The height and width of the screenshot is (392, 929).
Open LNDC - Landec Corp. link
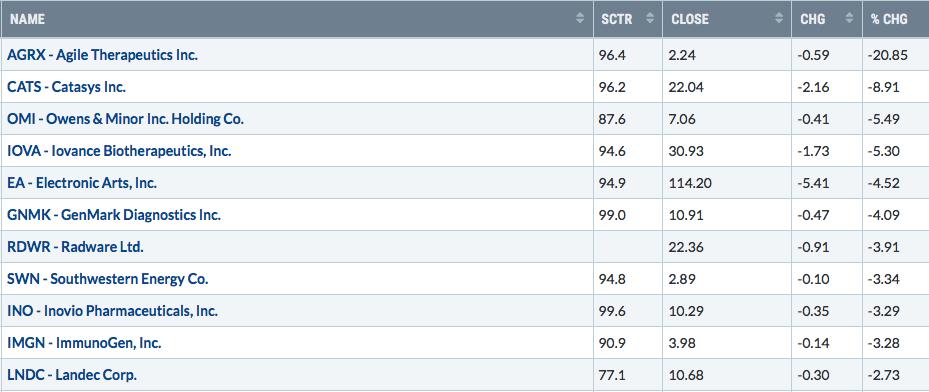coord(72,375)
